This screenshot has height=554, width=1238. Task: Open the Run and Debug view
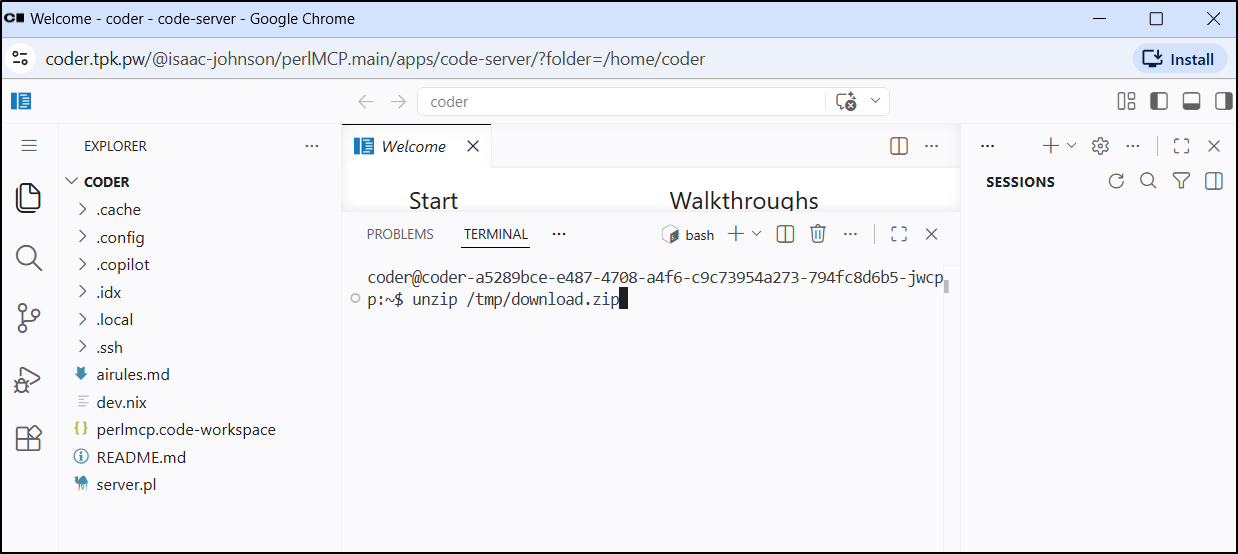pos(28,379)
